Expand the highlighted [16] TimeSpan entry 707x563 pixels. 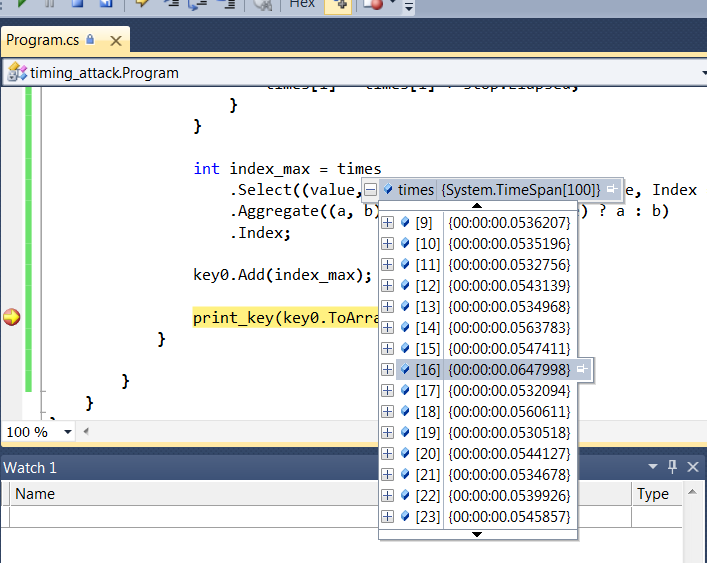tap(387, 370)
